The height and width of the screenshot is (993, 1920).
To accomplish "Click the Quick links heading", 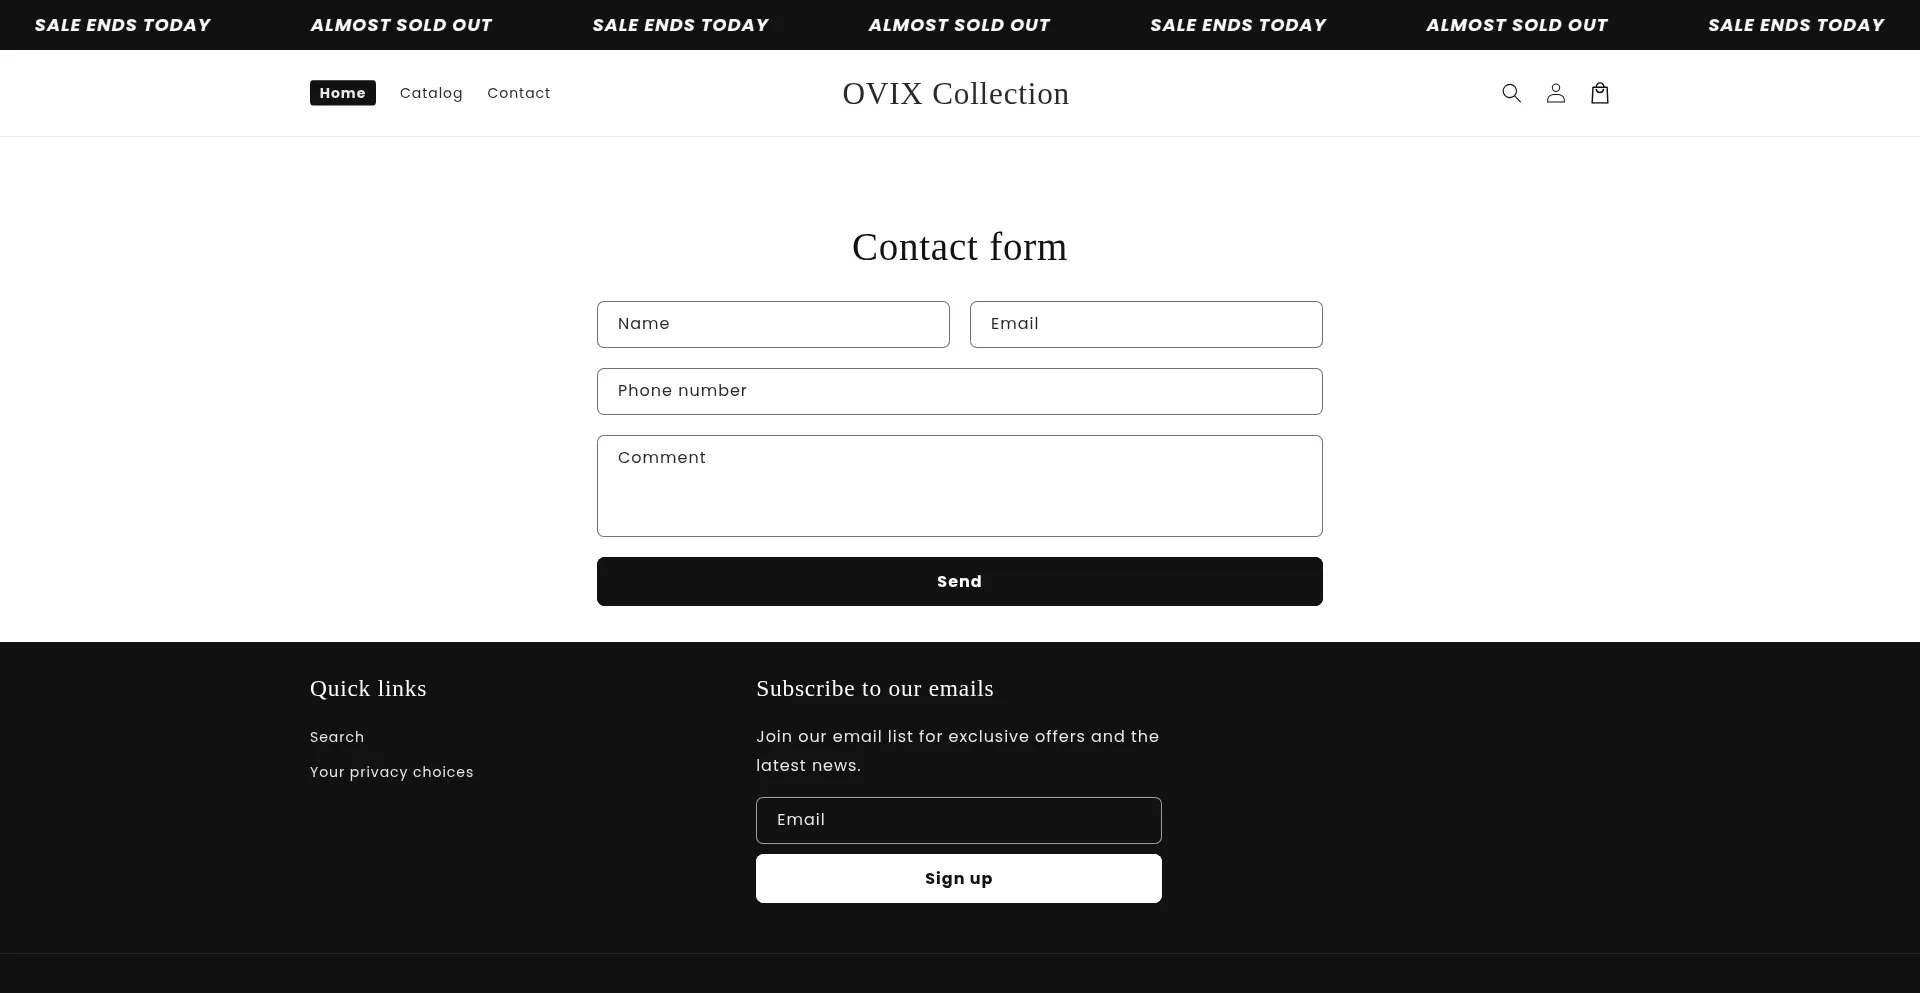I will [367, 688].
